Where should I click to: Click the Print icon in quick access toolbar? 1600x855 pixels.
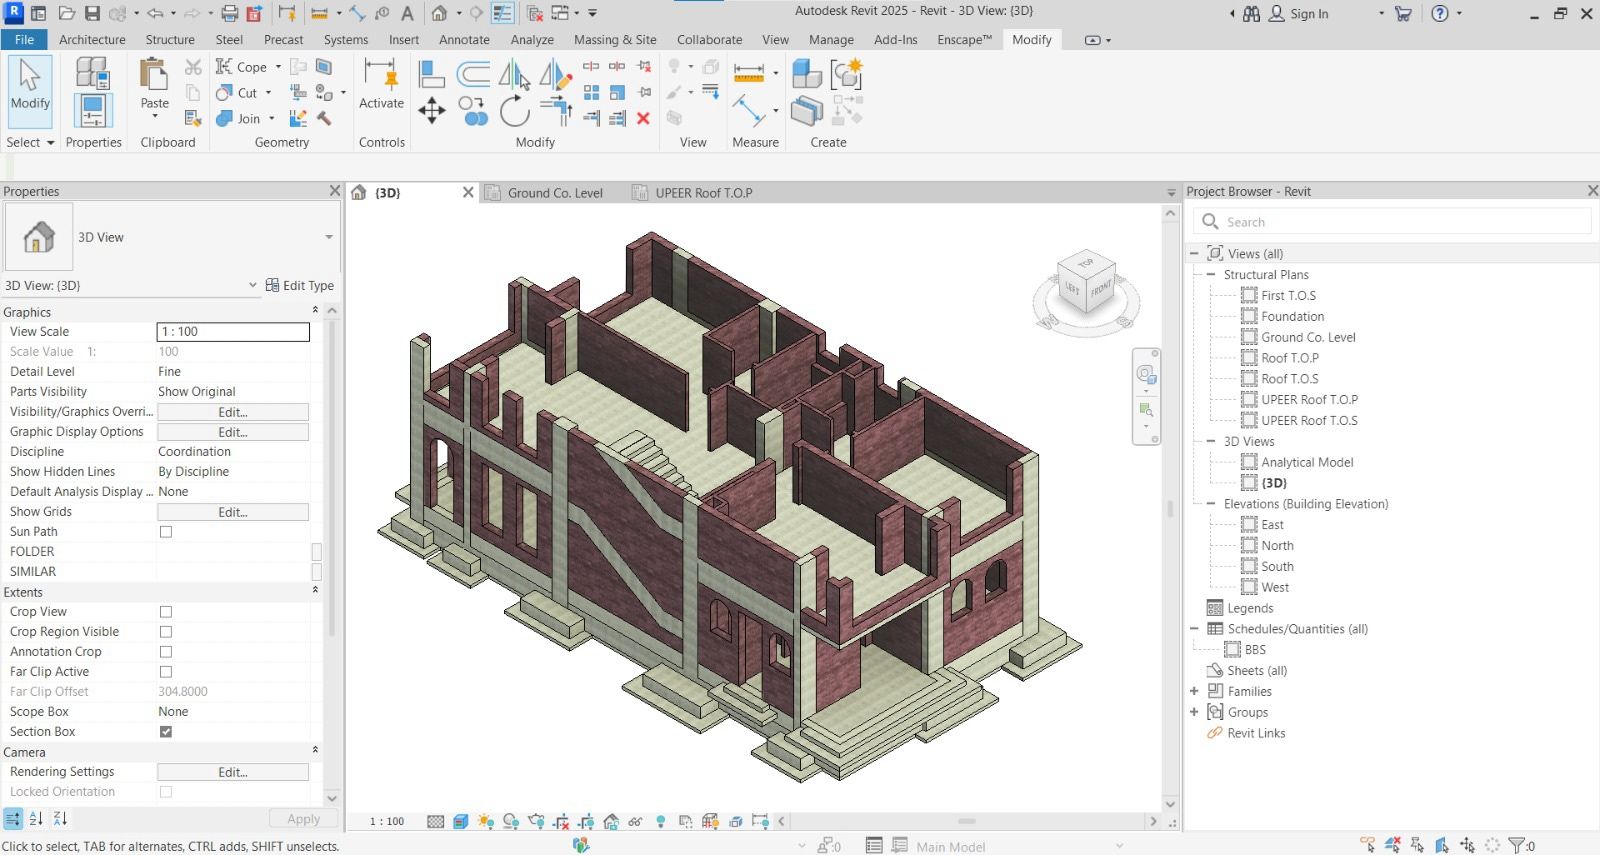pos(230,14)
